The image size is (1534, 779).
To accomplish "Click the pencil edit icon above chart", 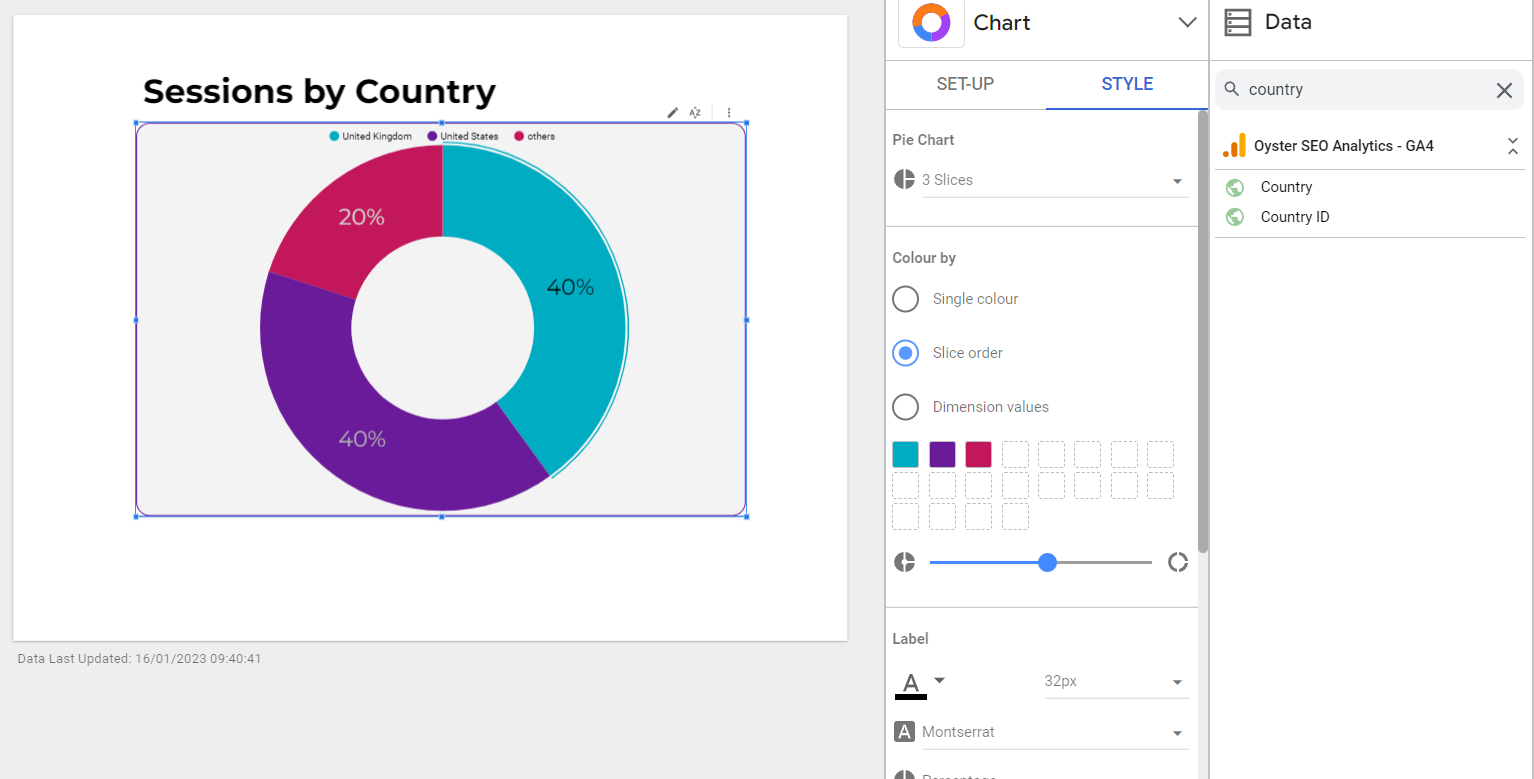I will [x=673, y=113].
